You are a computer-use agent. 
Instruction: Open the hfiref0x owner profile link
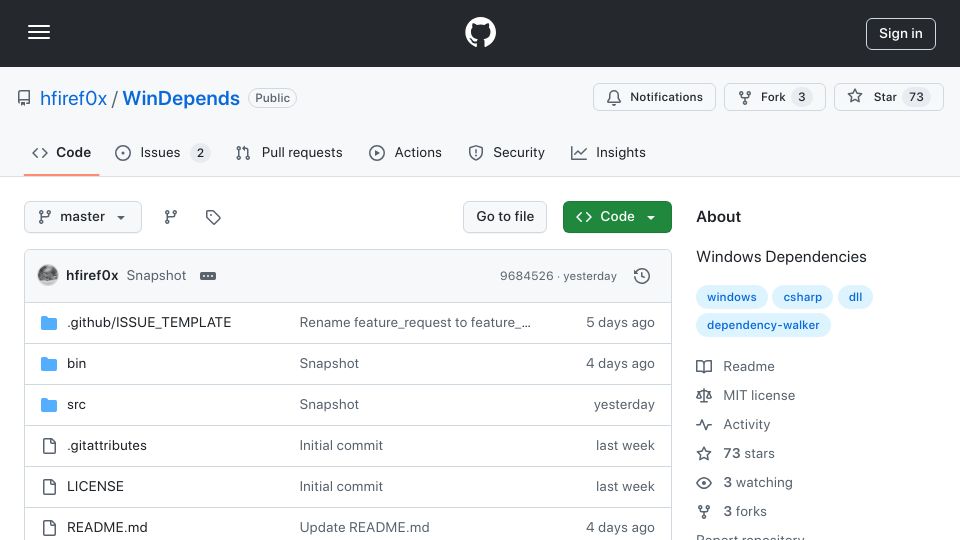(x=73, y=98)
